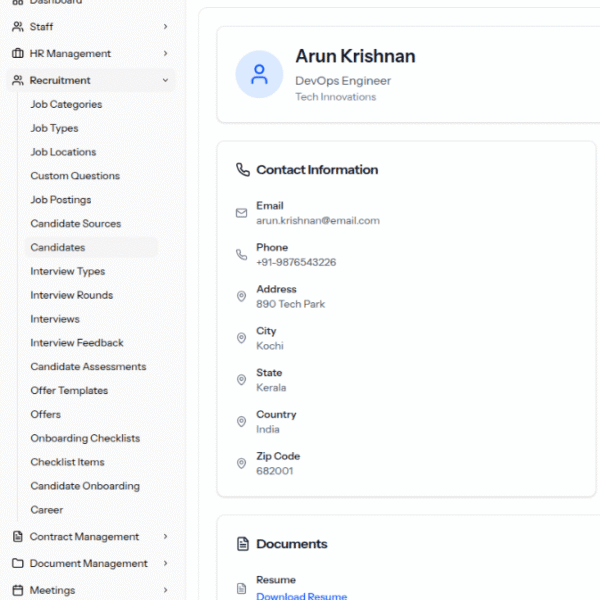Click the HR Management briefcase icon
The height and width of the screenshot is (600, 600).
pos(18,54)
